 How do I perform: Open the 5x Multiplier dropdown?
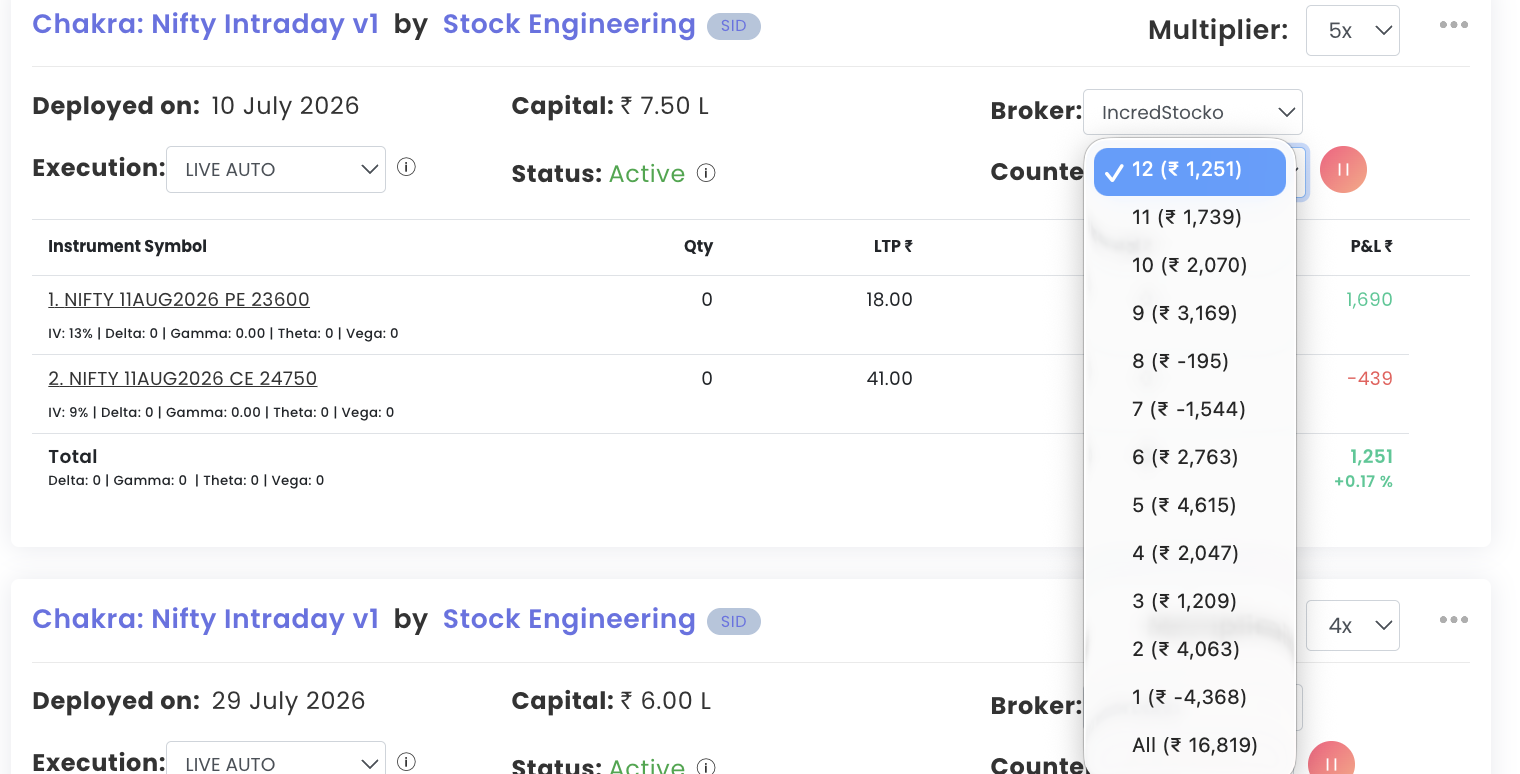click(x=1353, y=31)
